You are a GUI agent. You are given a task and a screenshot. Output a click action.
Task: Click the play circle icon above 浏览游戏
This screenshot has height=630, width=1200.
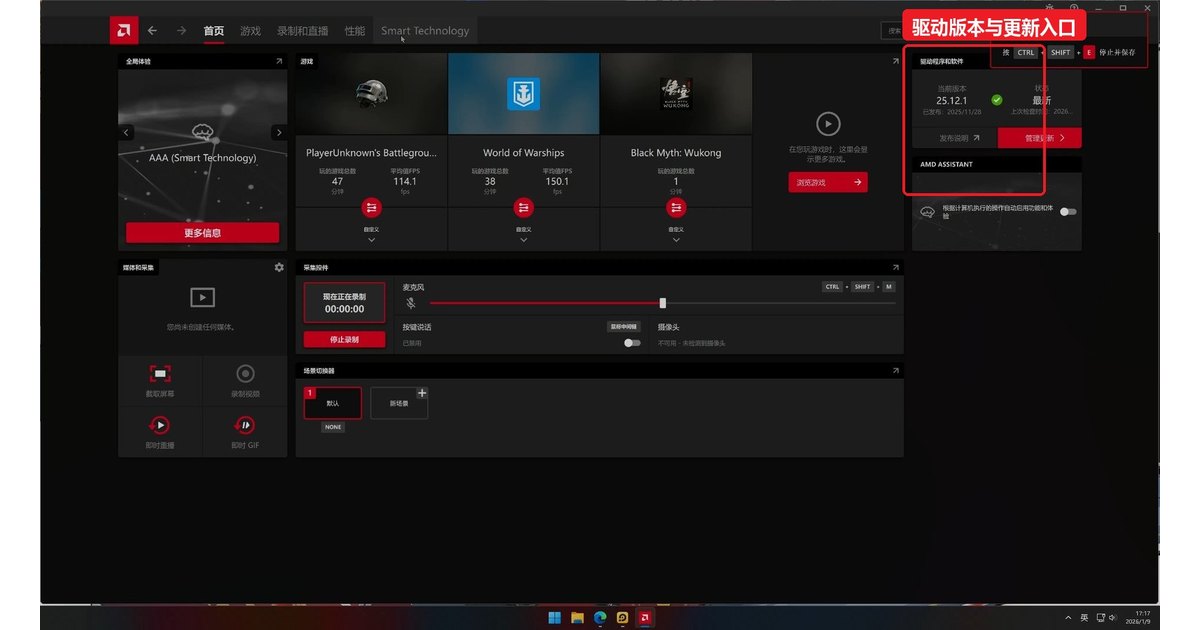[828, 124]
